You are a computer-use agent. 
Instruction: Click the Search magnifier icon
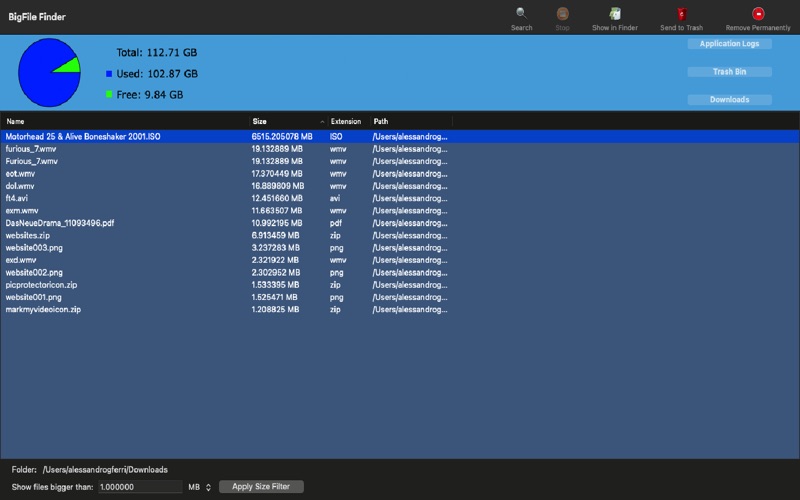click(x=521, y=13)
